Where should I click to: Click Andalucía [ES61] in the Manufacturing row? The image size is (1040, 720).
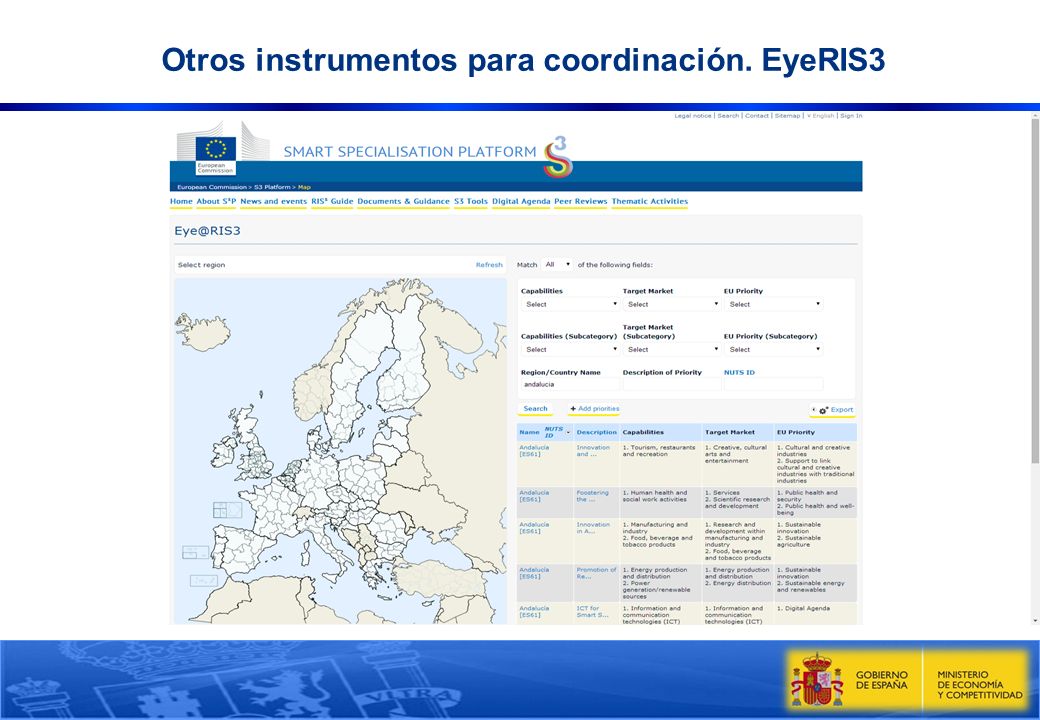(x=534, y=528)
